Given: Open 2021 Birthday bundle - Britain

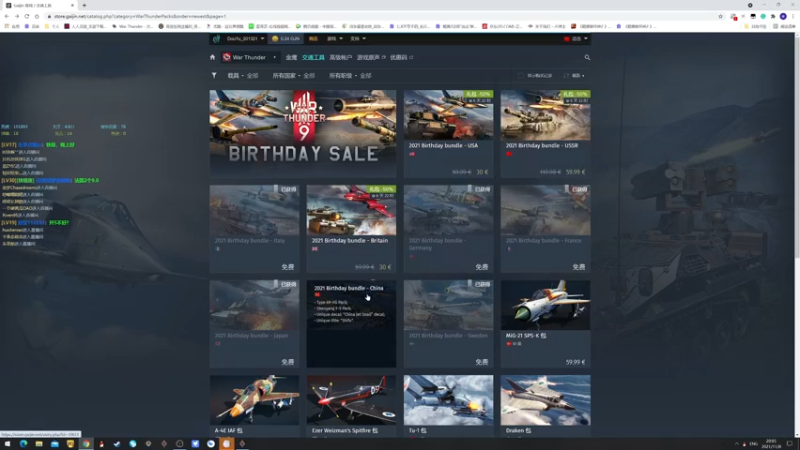Looking at the screenshot, I should [351, 229].
